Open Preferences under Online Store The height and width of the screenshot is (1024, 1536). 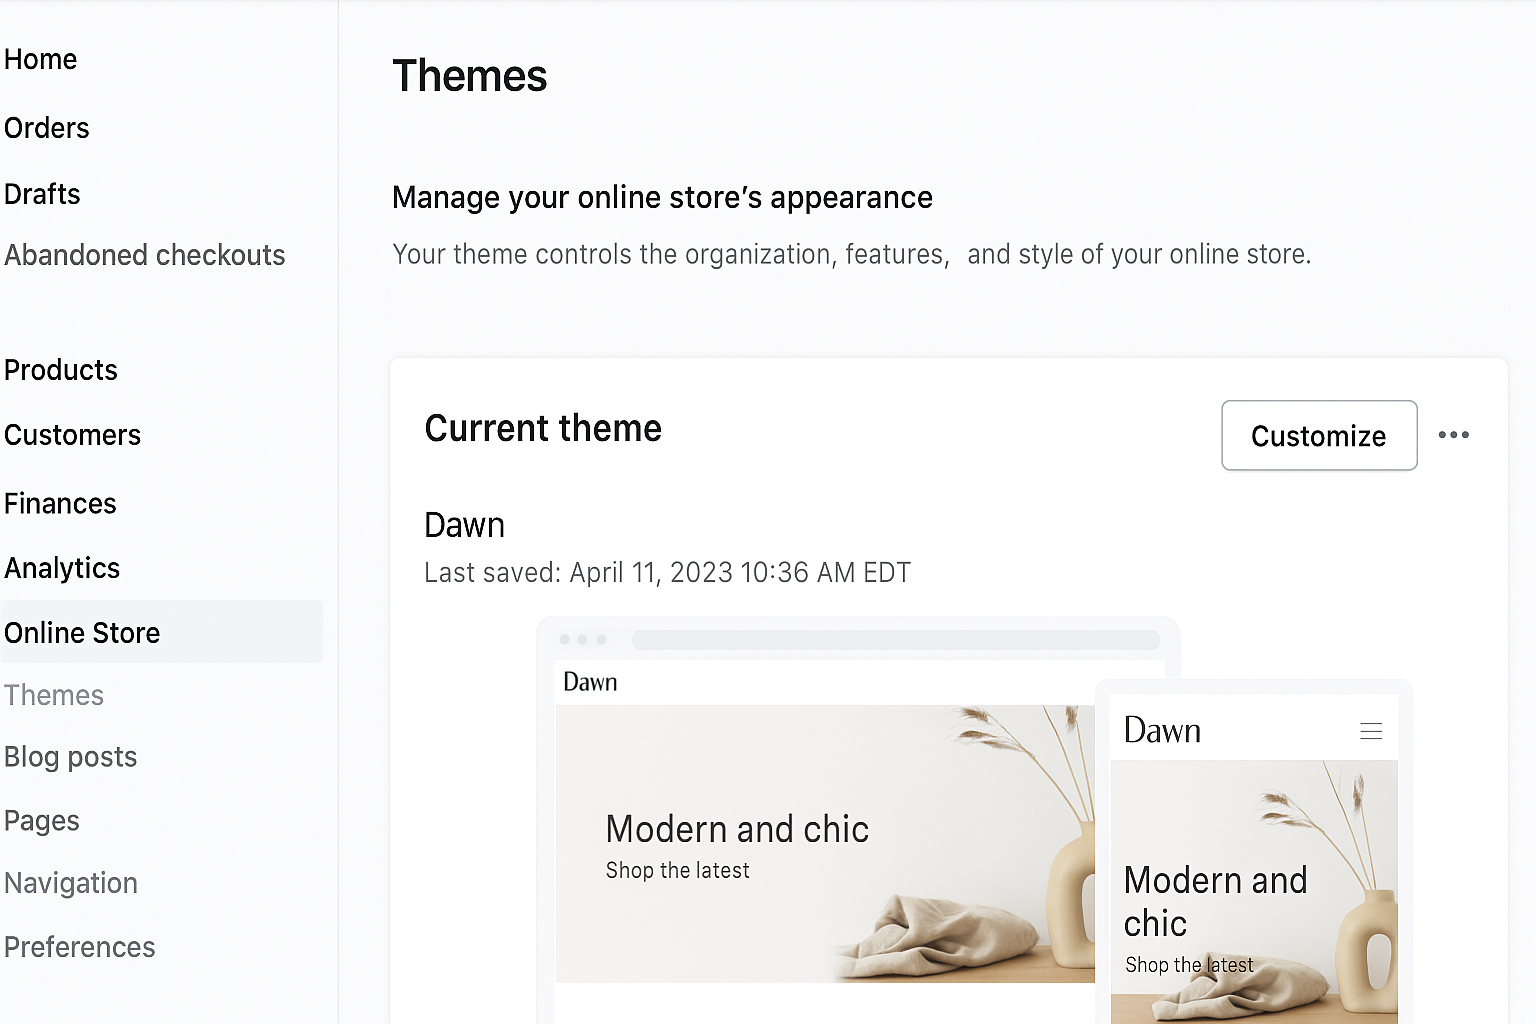pos(80,947)
